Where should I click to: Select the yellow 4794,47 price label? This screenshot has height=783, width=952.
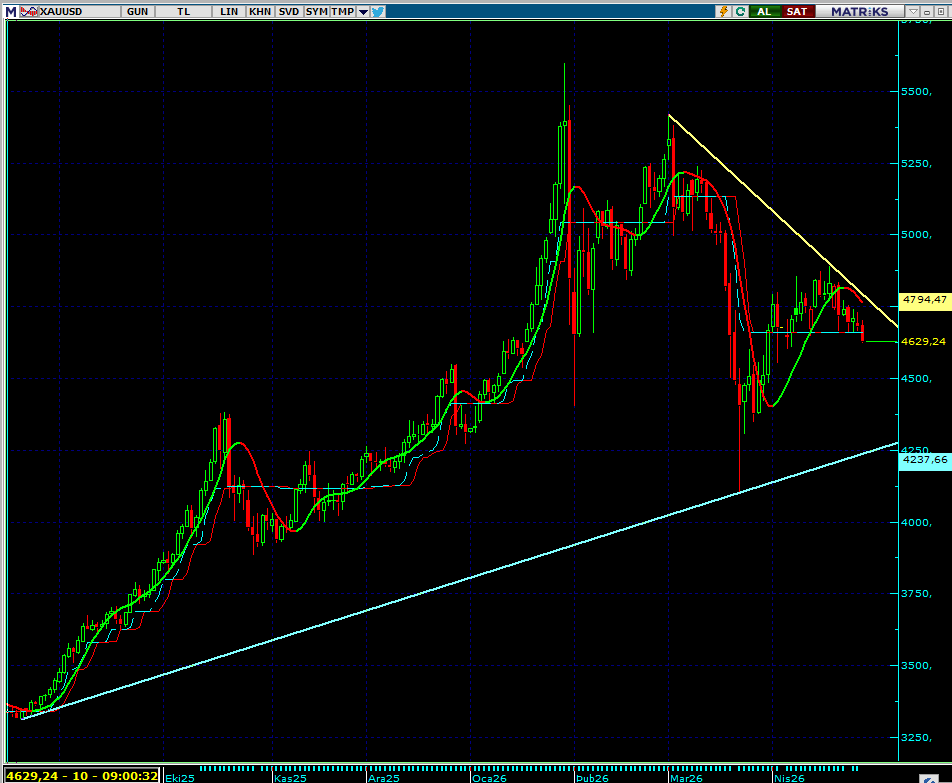pos(924,300)
